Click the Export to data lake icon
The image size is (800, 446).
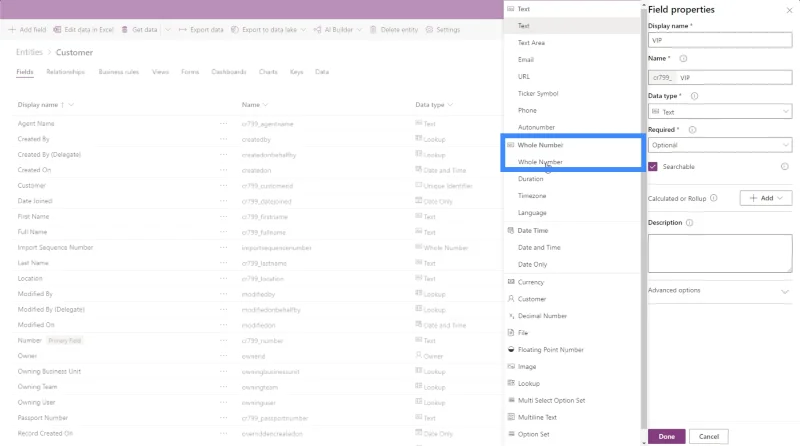235,30
